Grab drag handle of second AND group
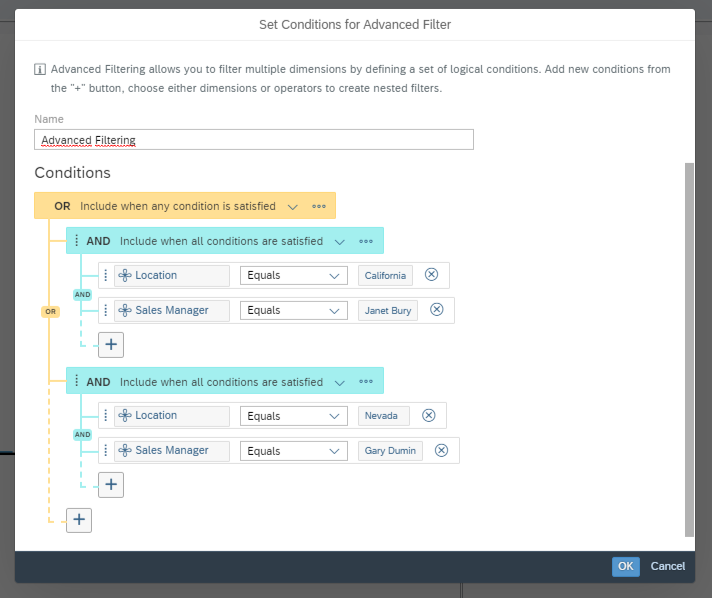The width and height of the screenshot is (712, 598). click(x=76, y=381)
